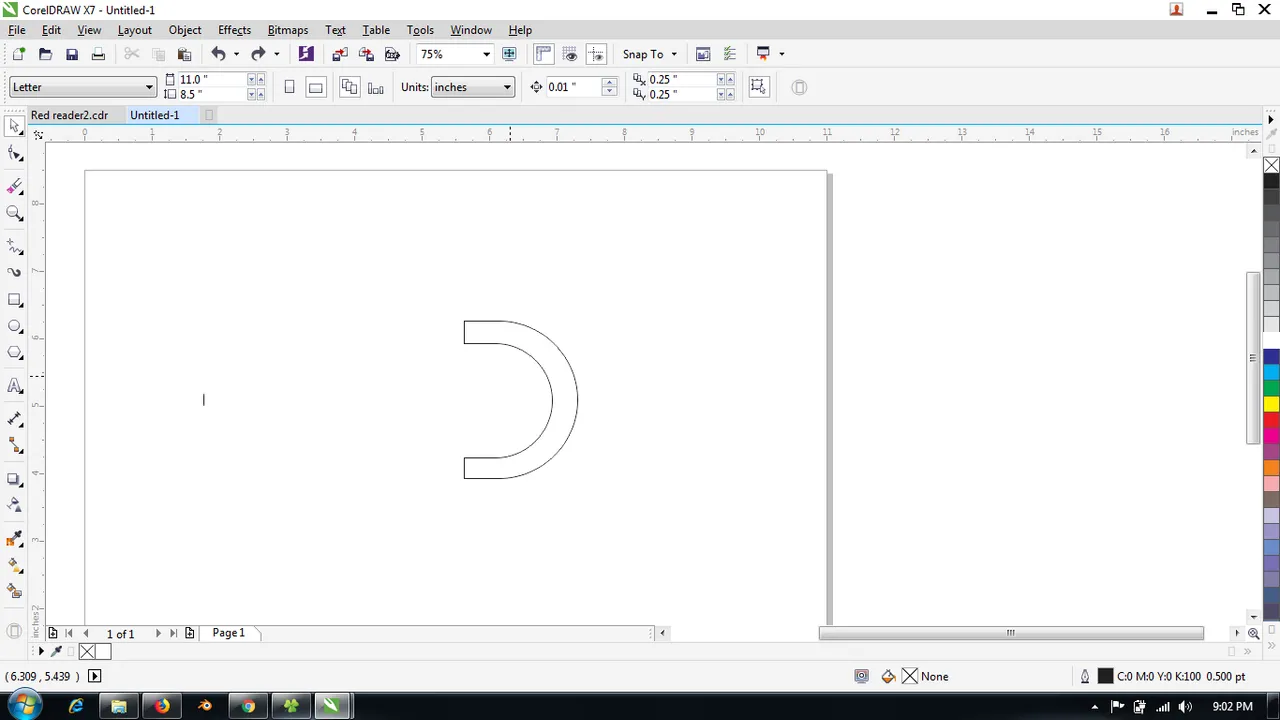Open the Effects menu
1280x720 pixels.
234,30
